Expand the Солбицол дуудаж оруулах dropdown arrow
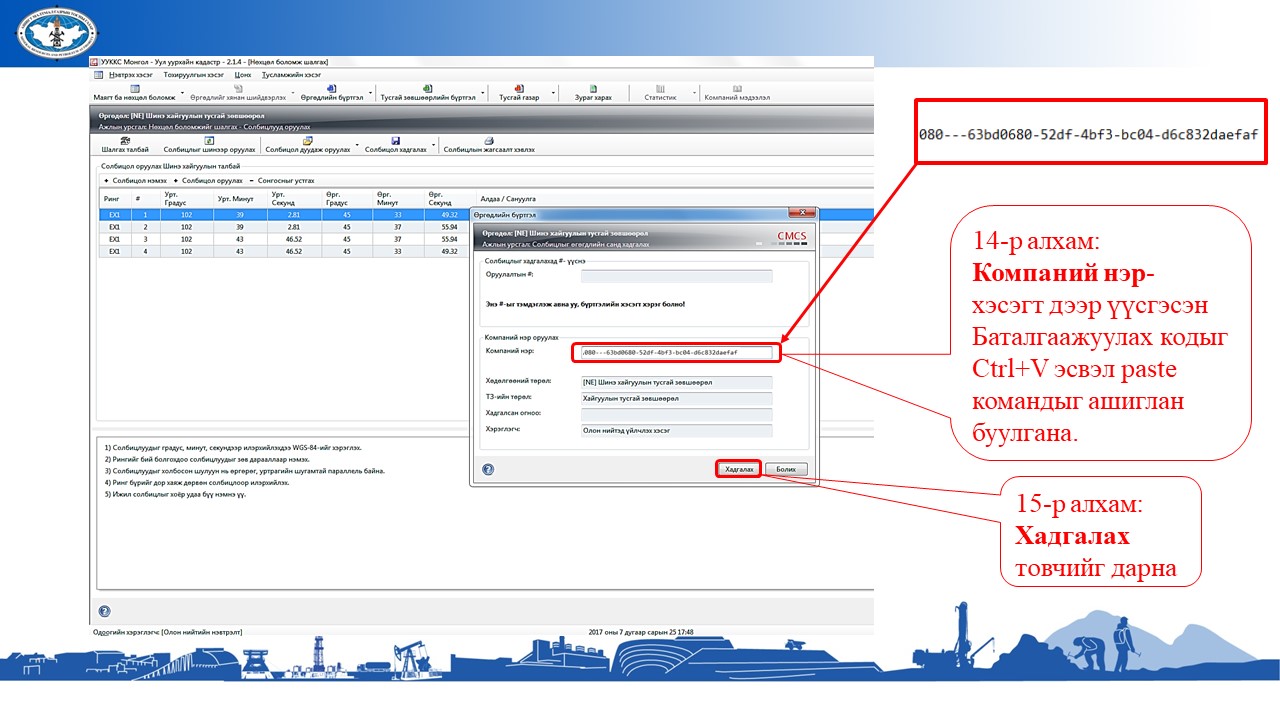The height and width of the screenshot is (720, 1280). (356, 150)
